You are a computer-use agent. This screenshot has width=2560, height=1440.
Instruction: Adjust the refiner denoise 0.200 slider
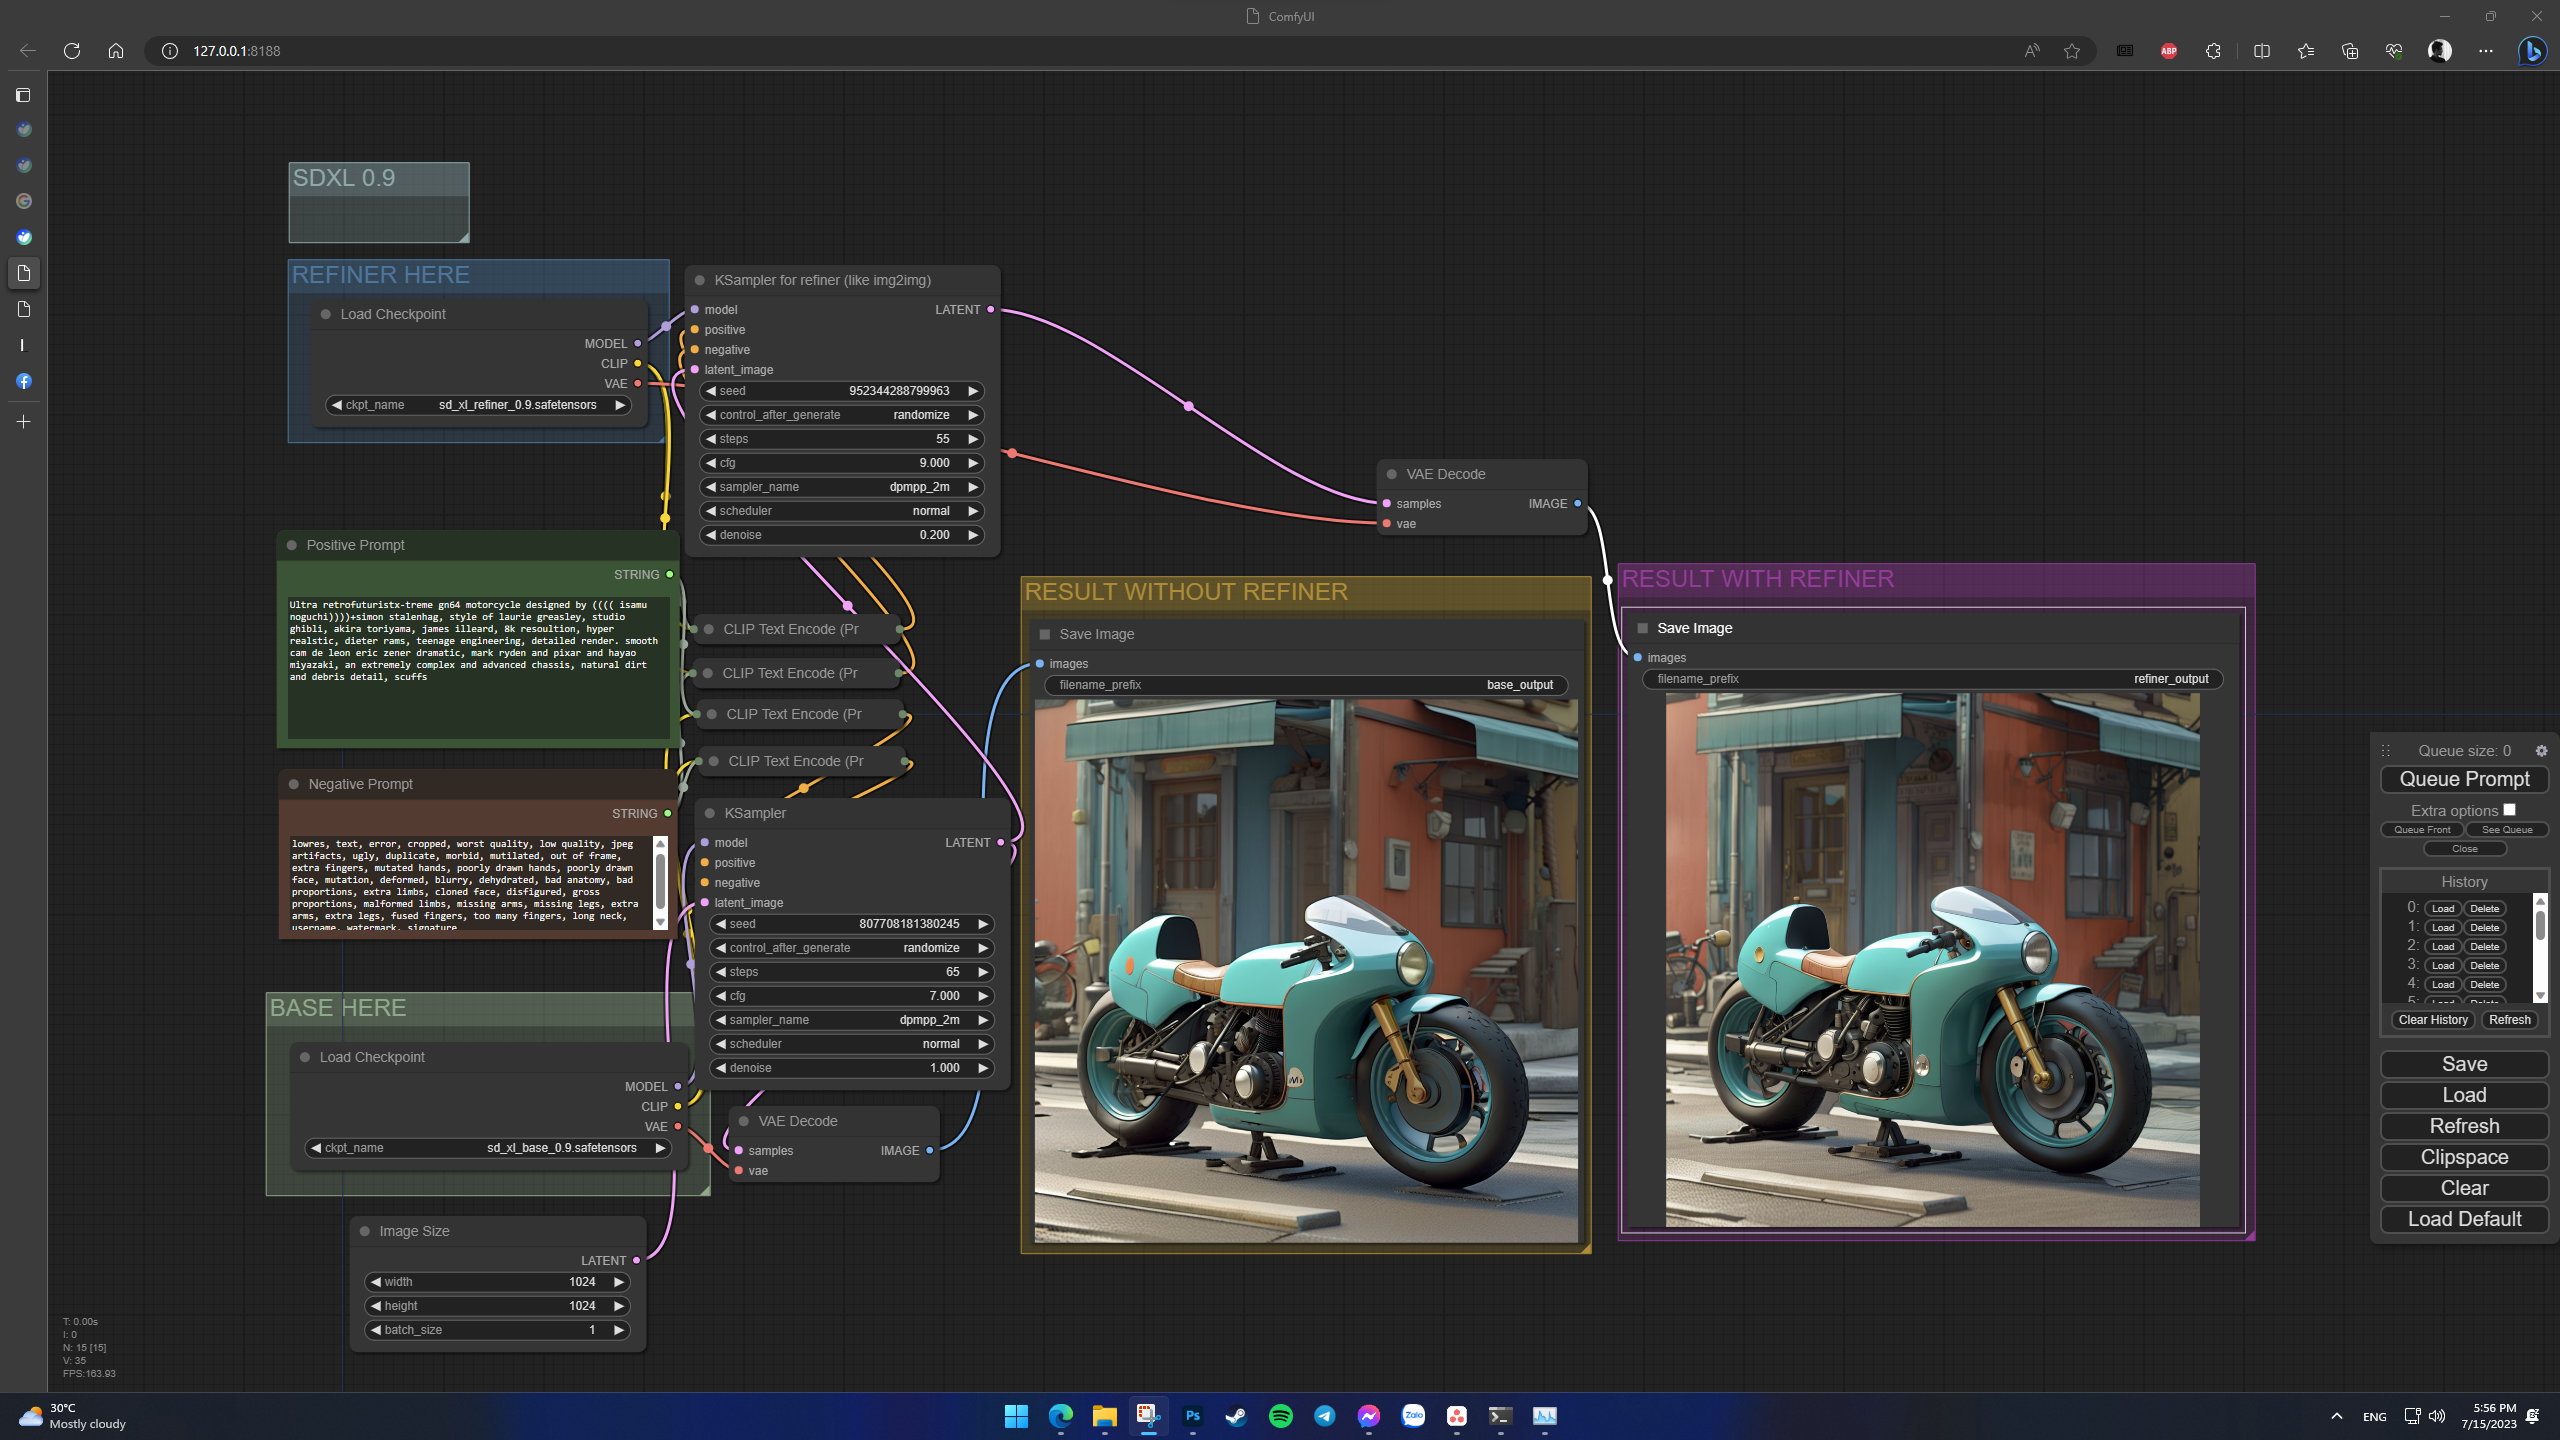[842, 535]
